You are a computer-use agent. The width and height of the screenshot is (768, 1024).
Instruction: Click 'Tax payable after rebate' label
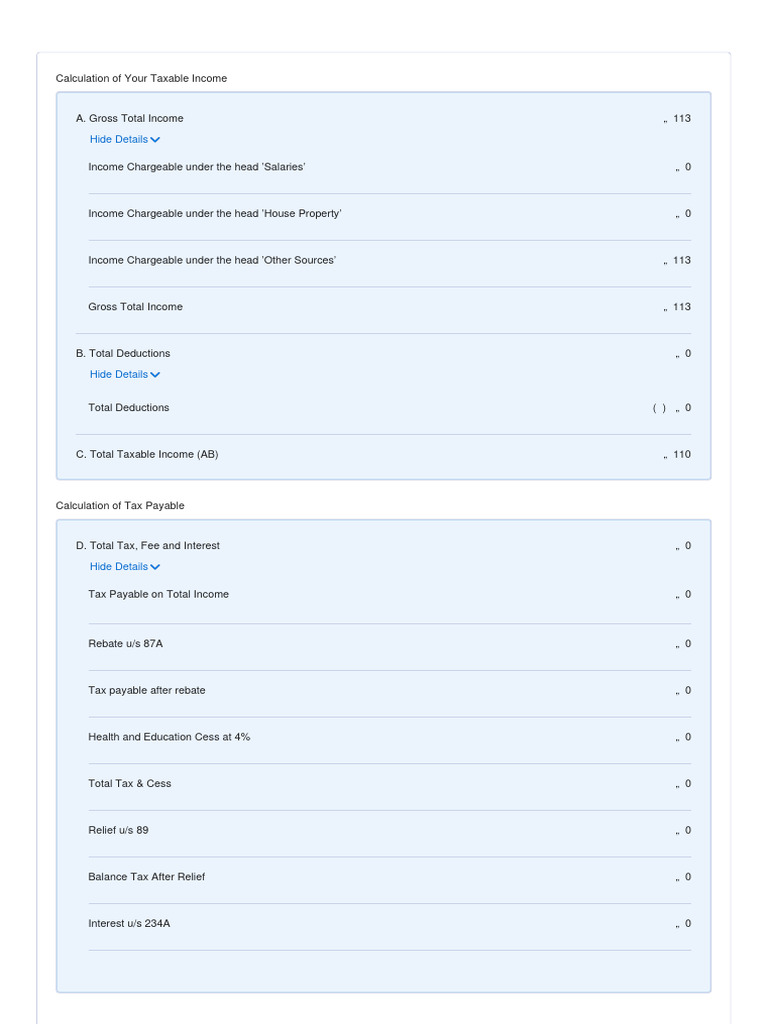(147, 690)
